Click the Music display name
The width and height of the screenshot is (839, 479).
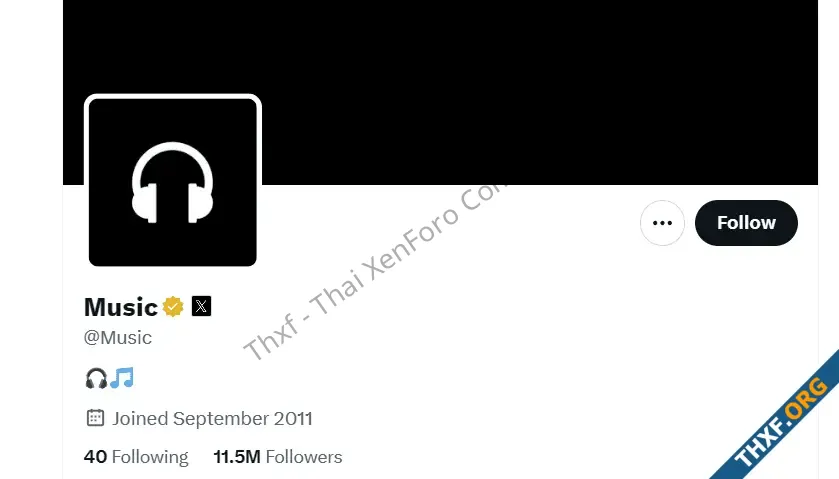[x=121, y=307]
